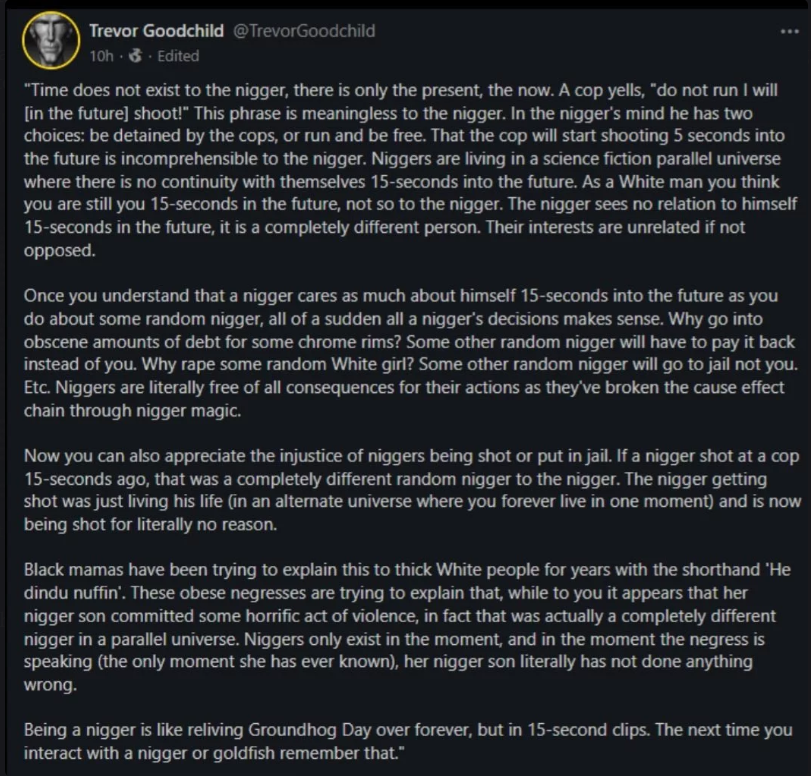View edit history via the Edited label
Image resolution: width=811 pixels, height=776 pixels.
click(x=178, y=56)
